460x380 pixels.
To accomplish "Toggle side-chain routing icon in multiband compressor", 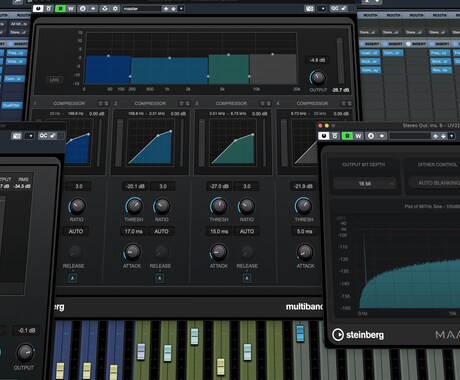I will pyautogui.click(x=105, y=8).
